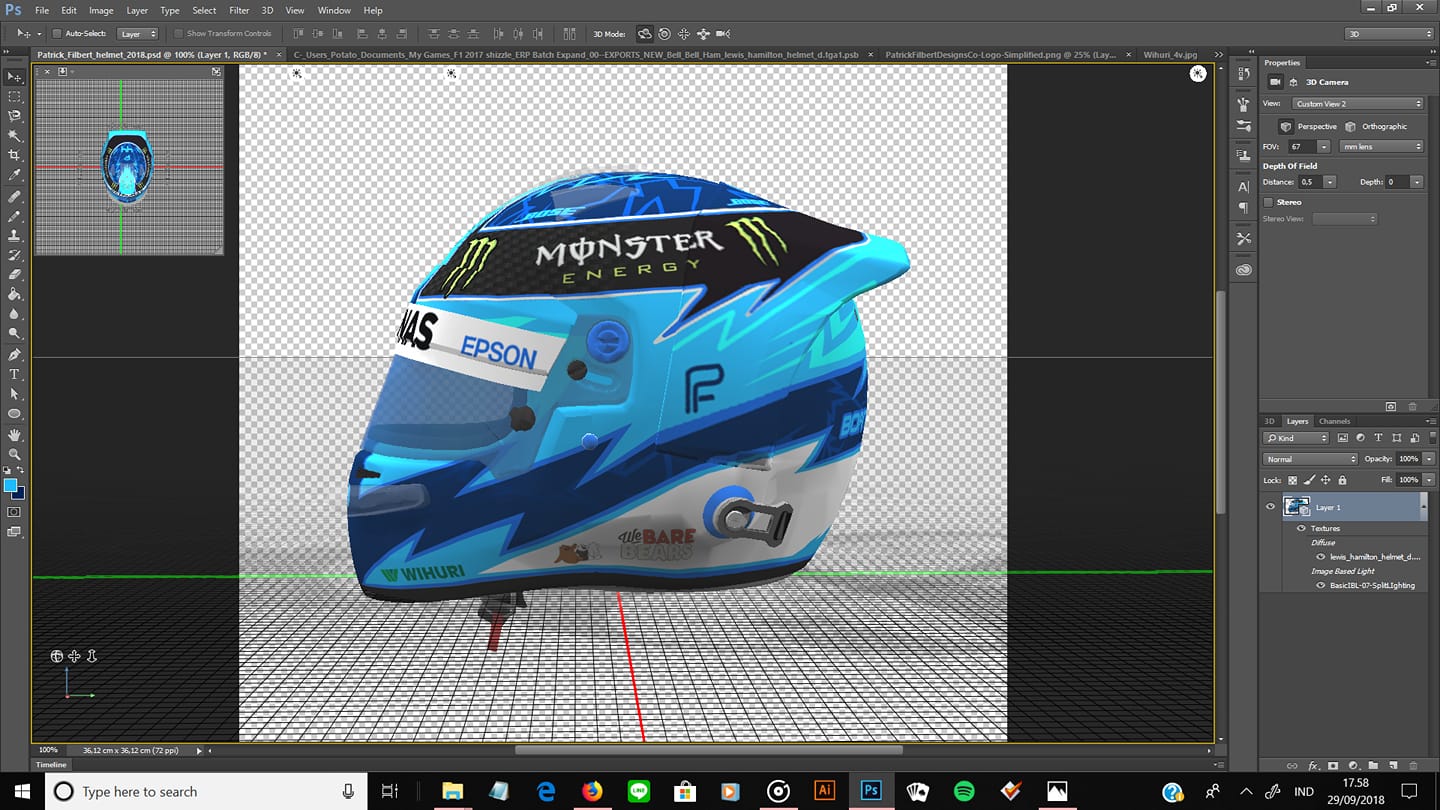Open the Depth value dropdown arrow
The image size is (1440, 810).
point(1417,182)
